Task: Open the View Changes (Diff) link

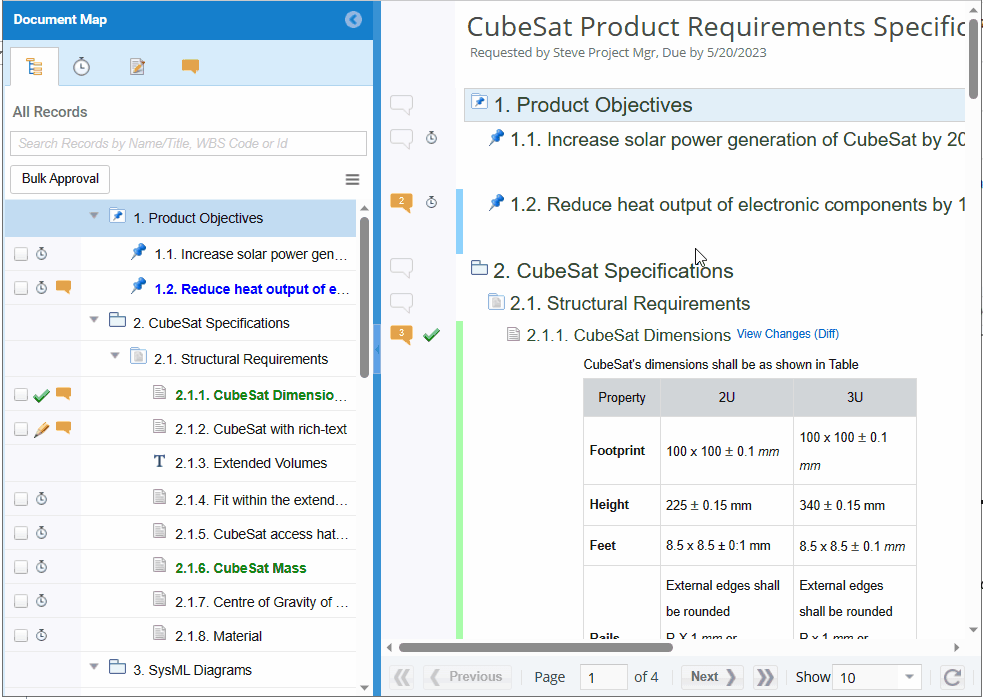Action: coord(787,334)
